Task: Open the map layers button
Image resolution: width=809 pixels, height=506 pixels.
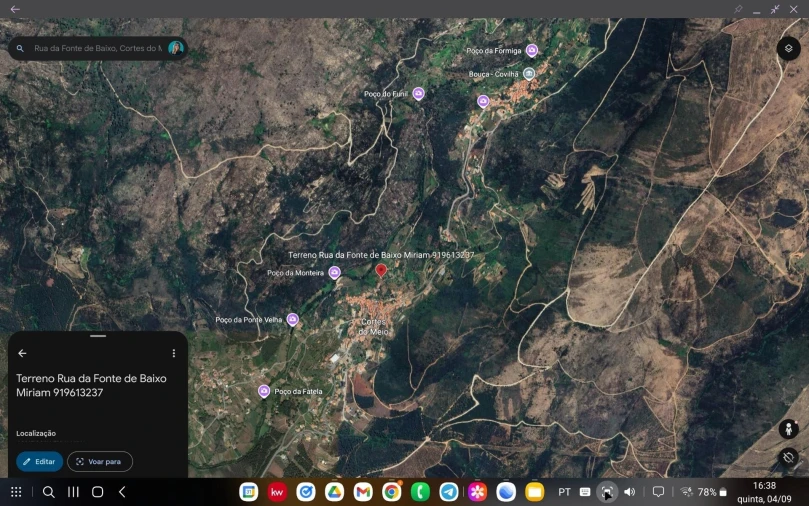Action: click(788, 48)
